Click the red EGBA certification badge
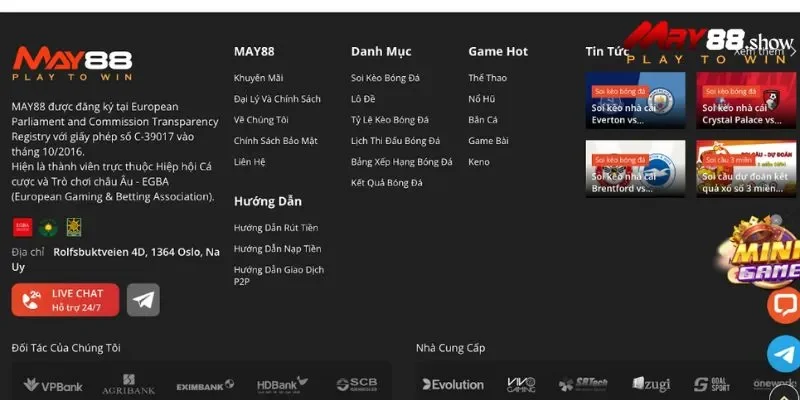This screenshot has width=800, height=400. [x=22, y=227]
